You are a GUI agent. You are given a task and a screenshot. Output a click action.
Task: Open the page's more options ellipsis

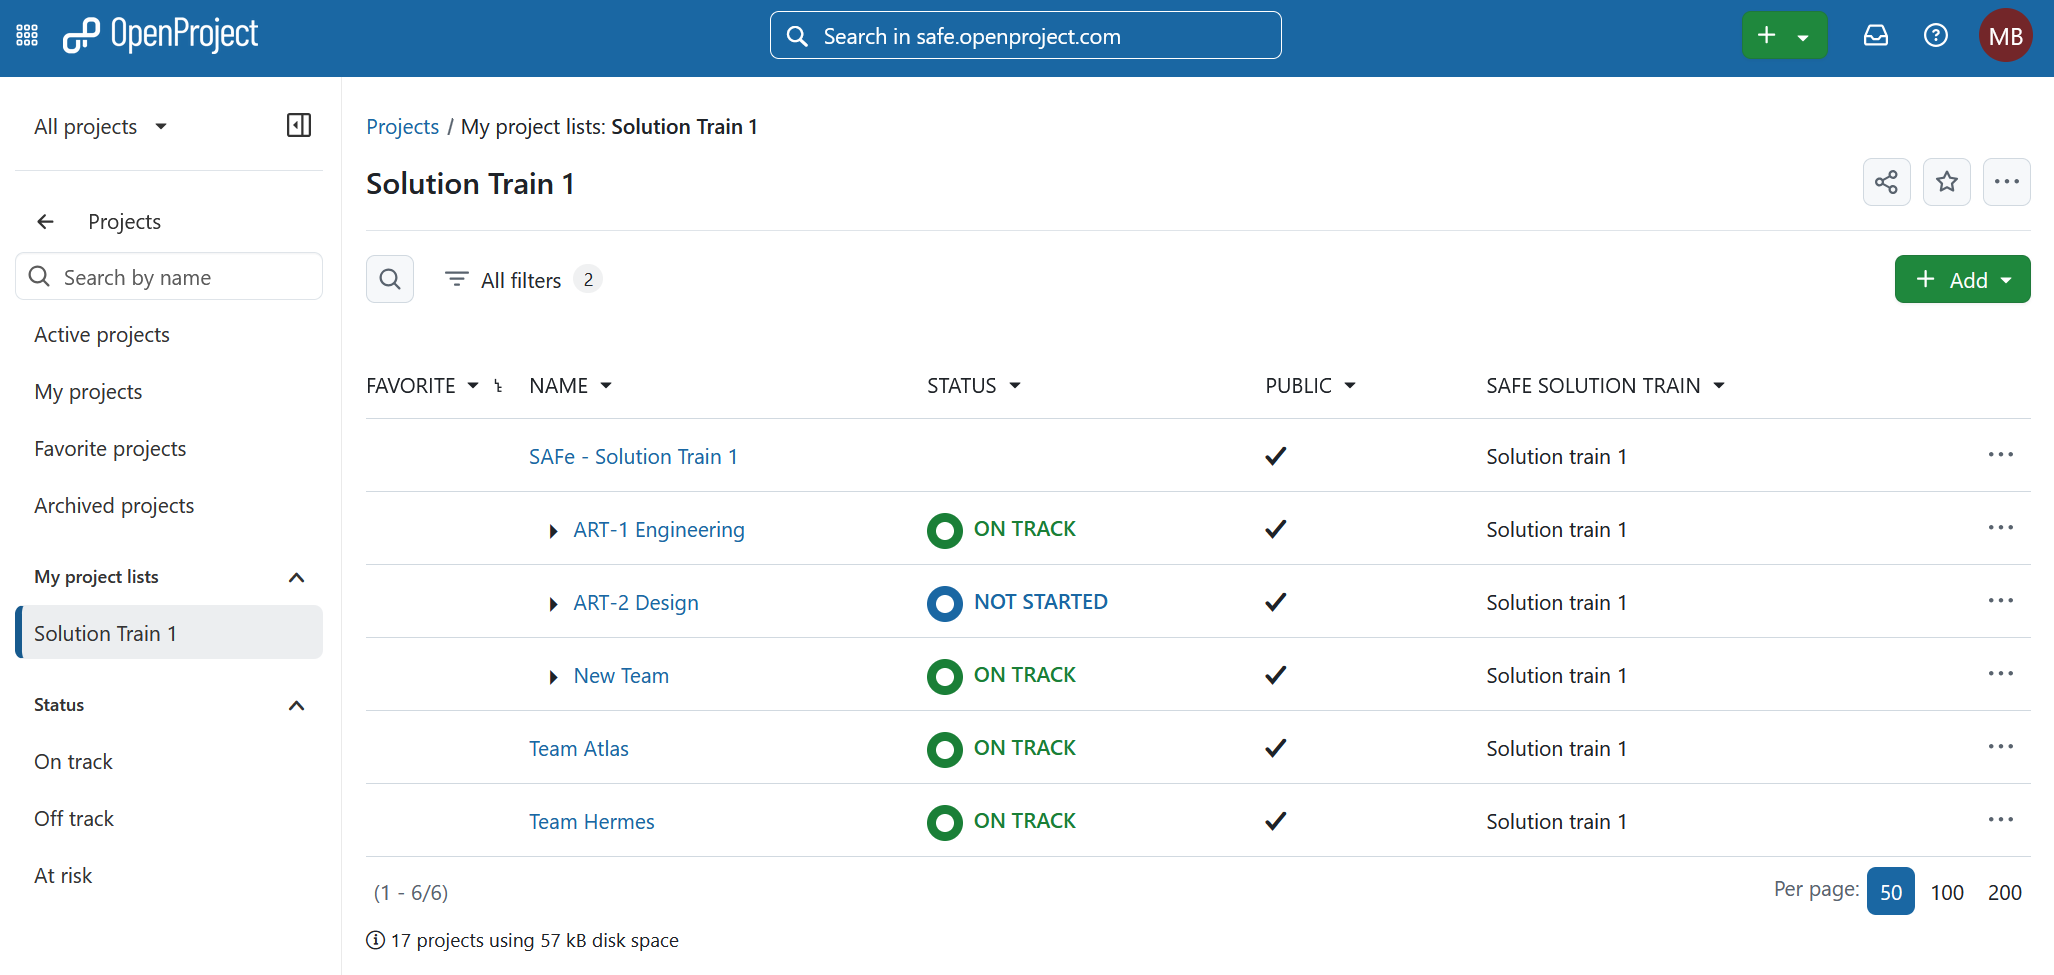click(x=2006, y=182)
